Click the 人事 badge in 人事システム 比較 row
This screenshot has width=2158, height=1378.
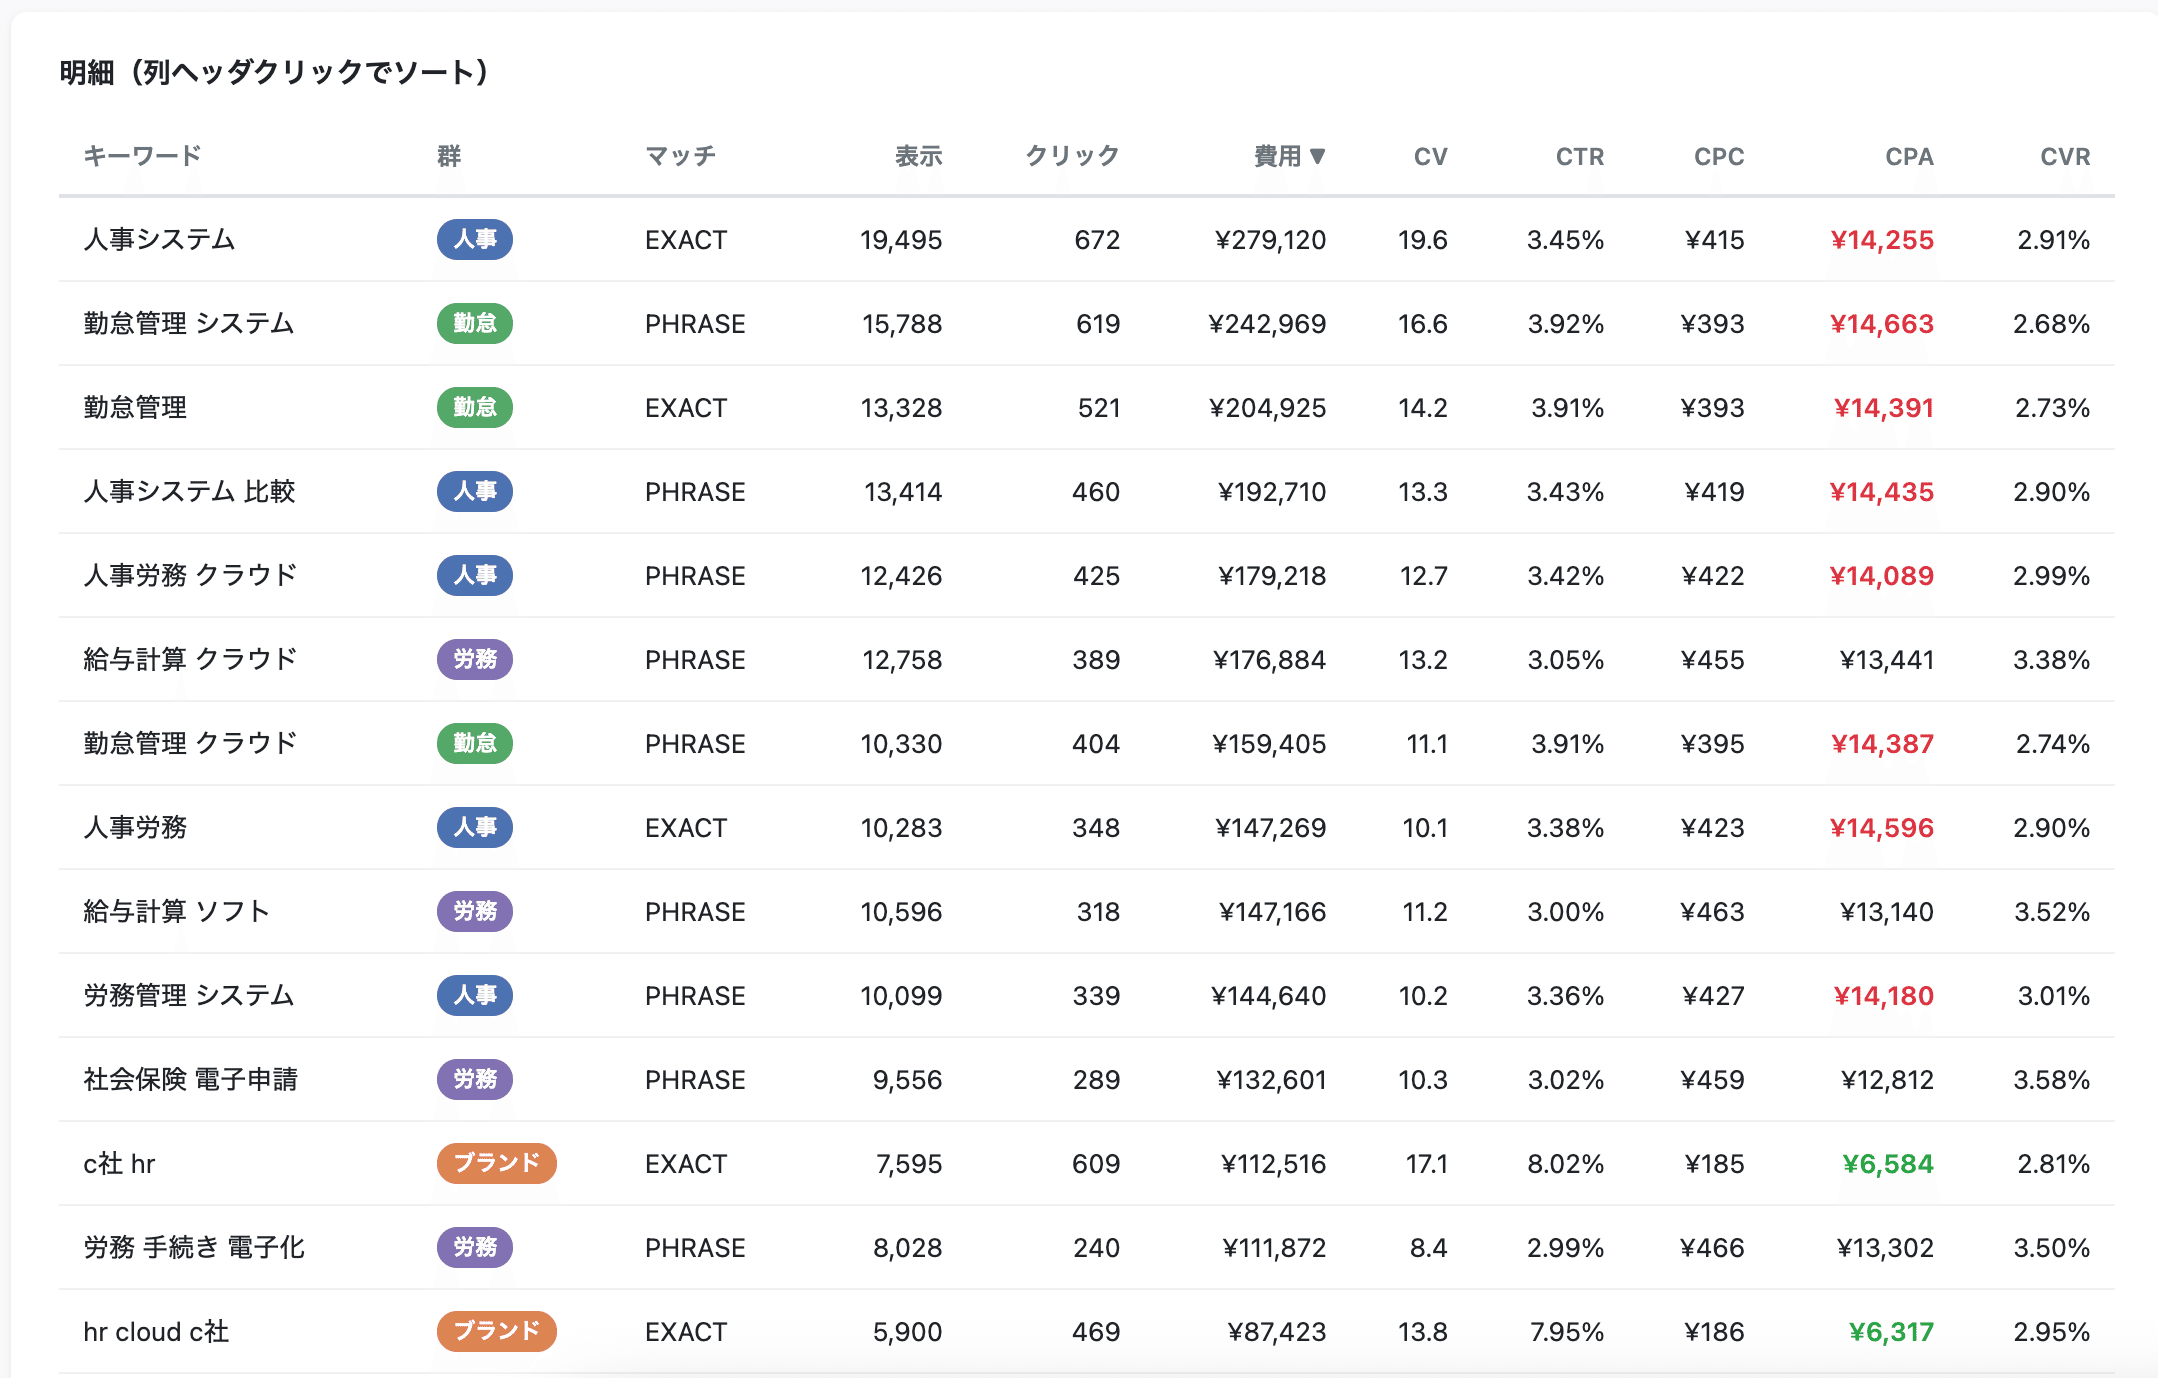pos(475,492)
